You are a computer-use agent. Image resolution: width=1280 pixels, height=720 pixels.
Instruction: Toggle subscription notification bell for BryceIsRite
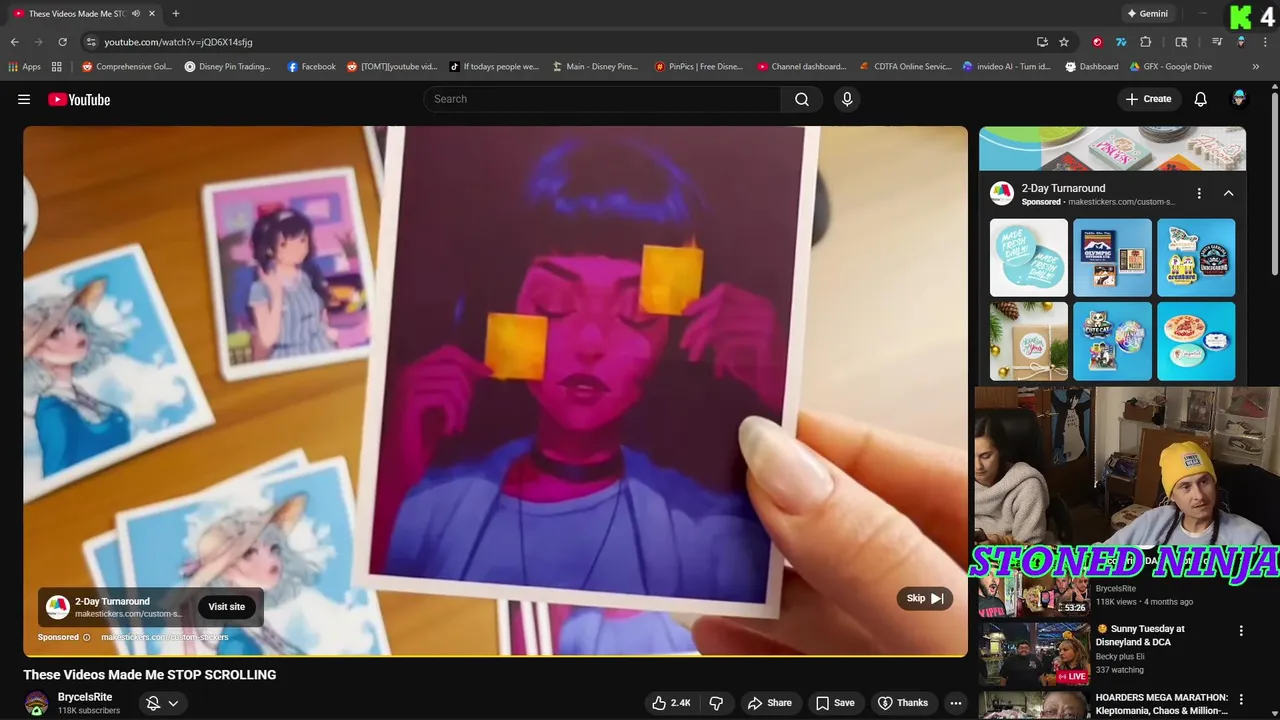[x=153, y=703]
